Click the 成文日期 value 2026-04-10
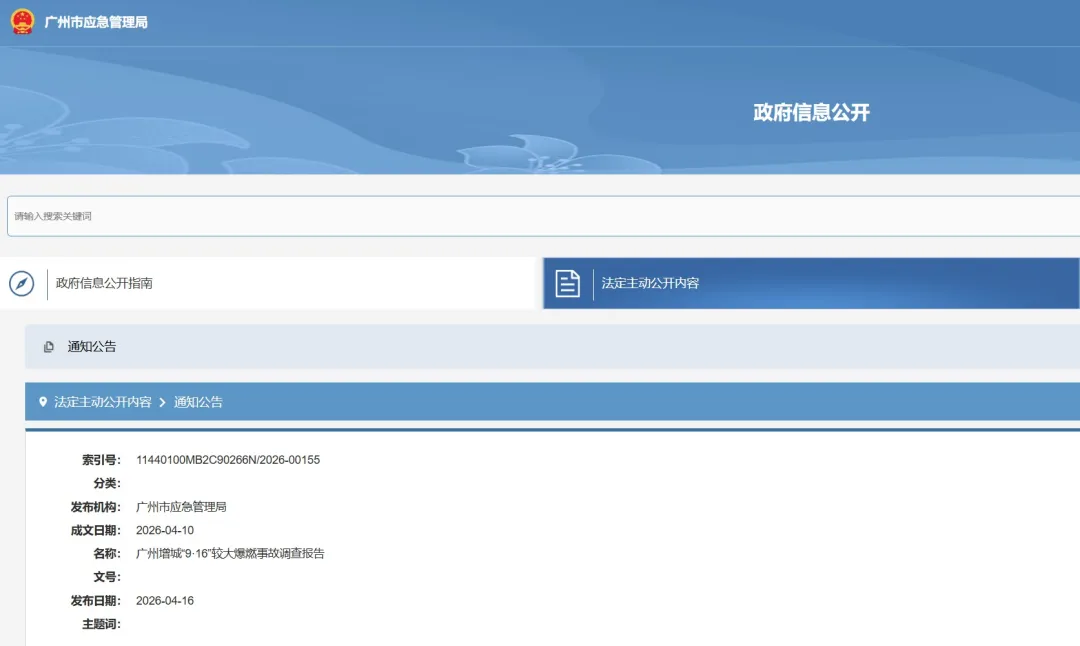This screenshot has height=646, width=1080. [165, 530]
